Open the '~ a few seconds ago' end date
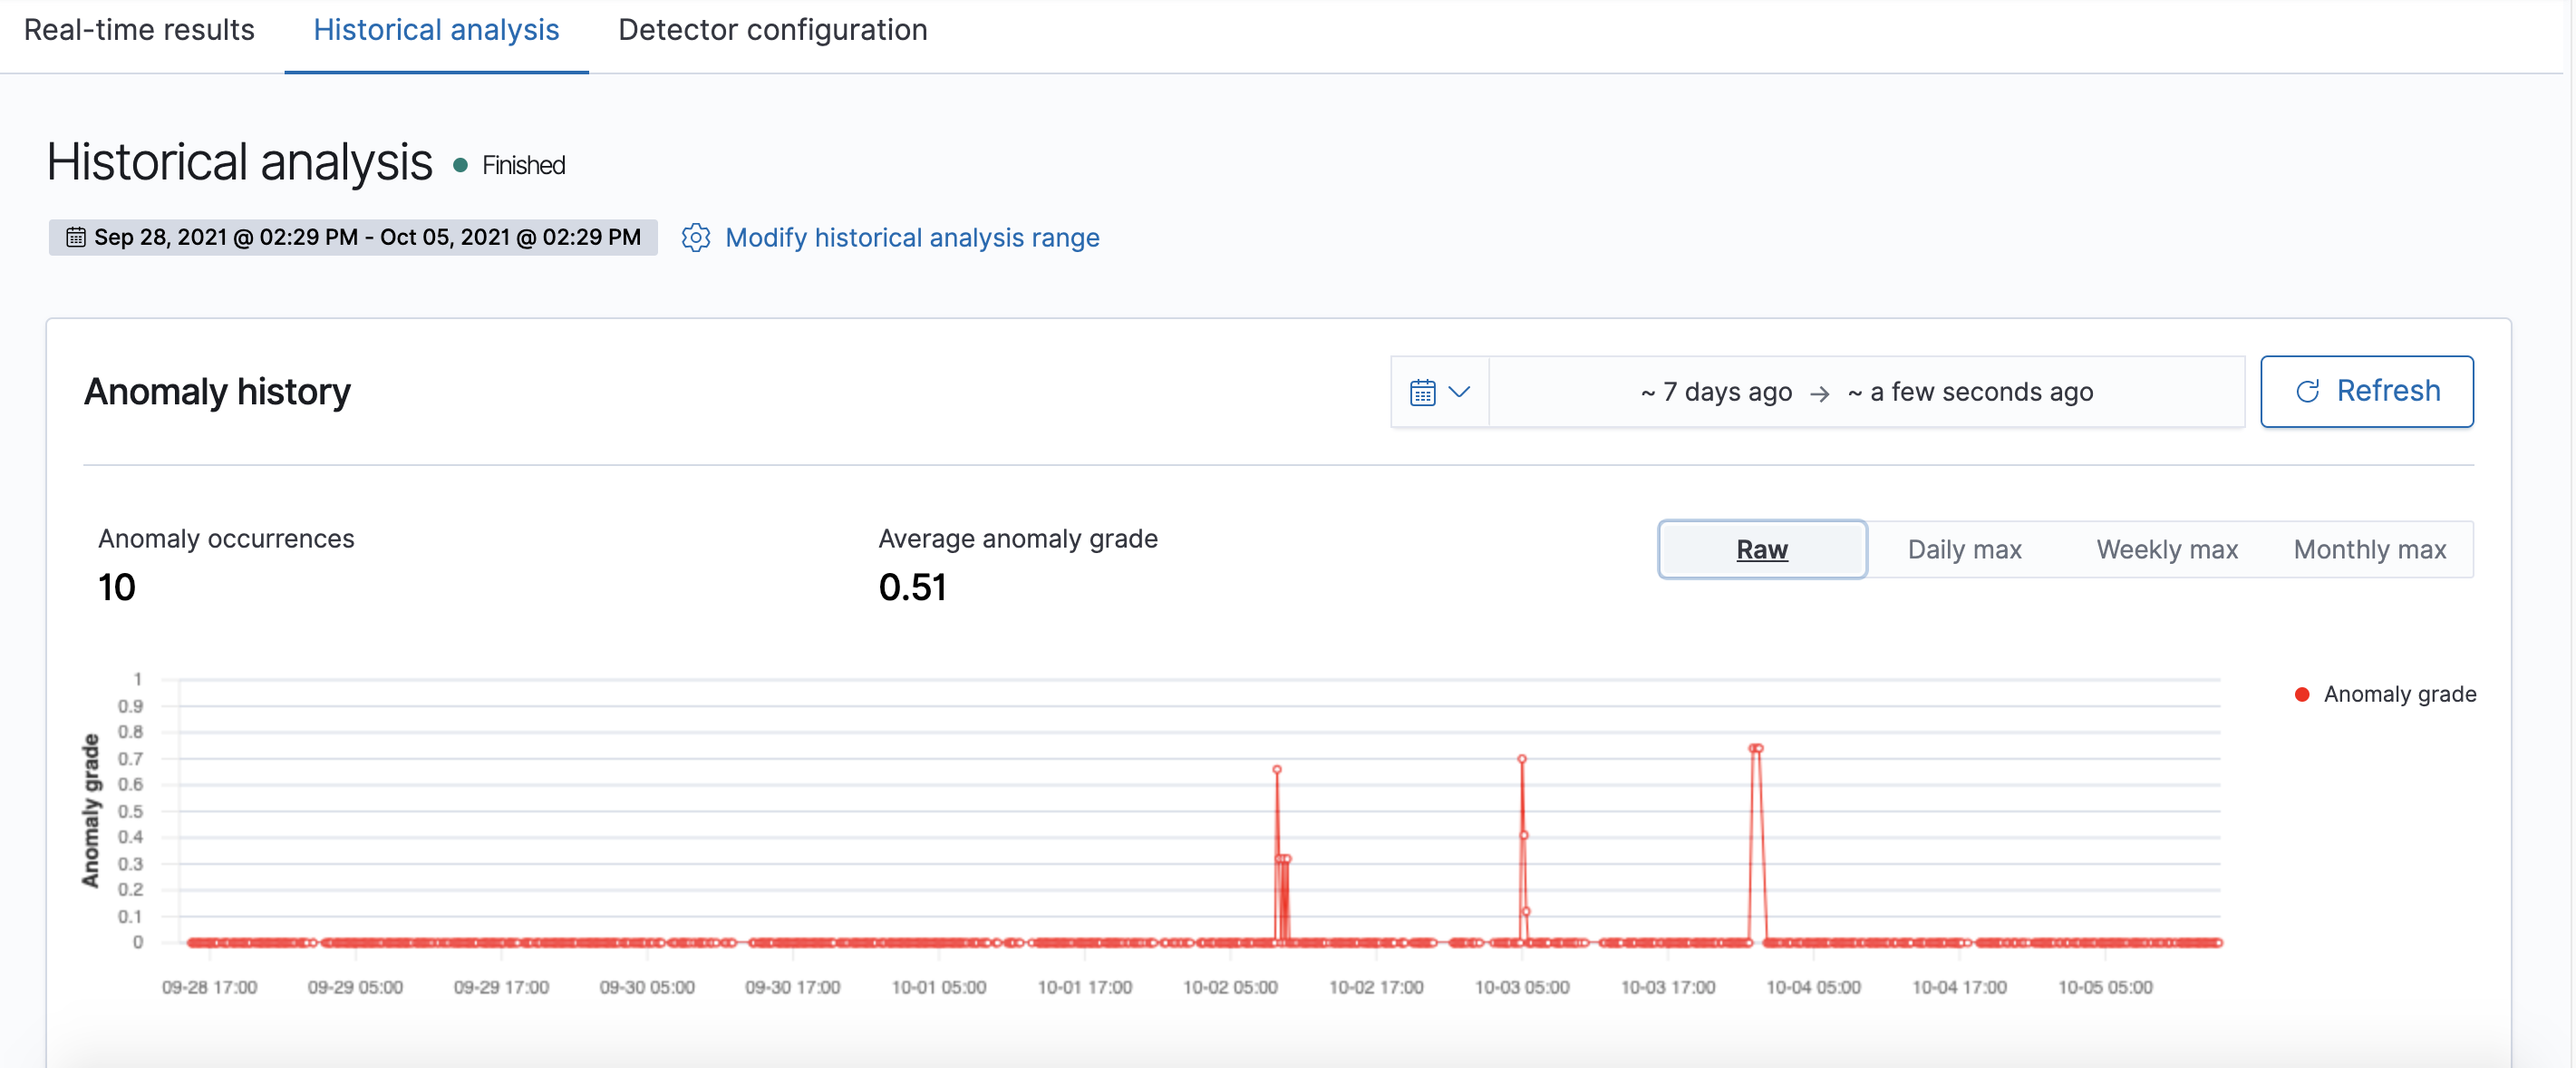Viewport: 2576px width, 1068px height. (x=1970, y=392)
